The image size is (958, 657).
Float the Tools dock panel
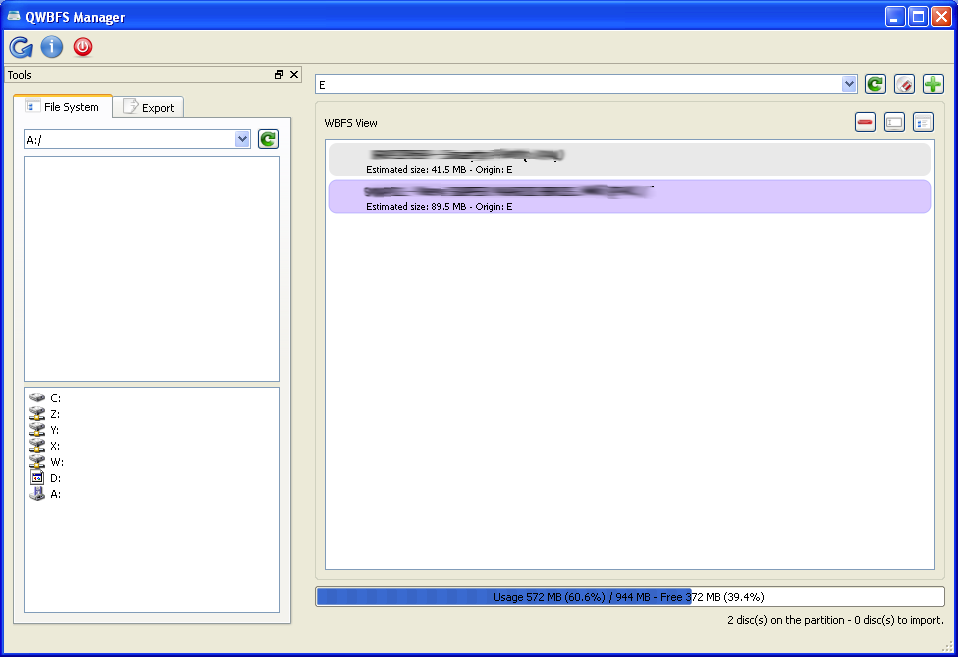coord(279,75)
